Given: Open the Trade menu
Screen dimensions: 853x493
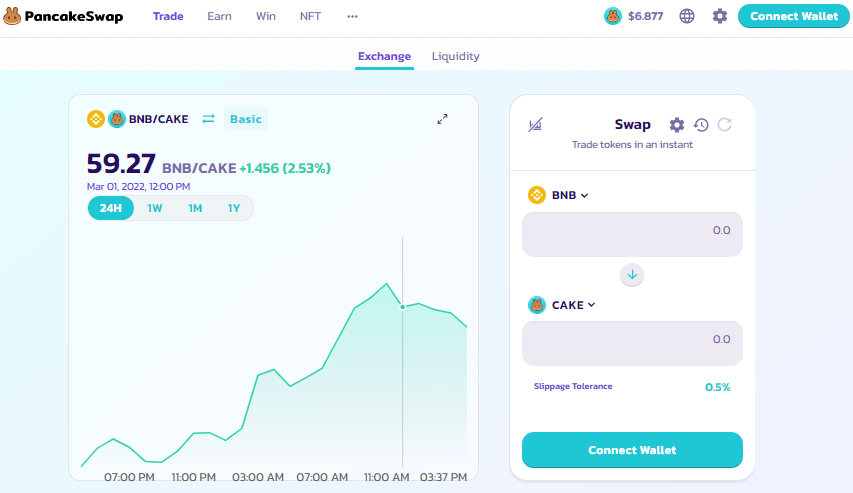Looking at the screenshot, I should coord(168,16).
